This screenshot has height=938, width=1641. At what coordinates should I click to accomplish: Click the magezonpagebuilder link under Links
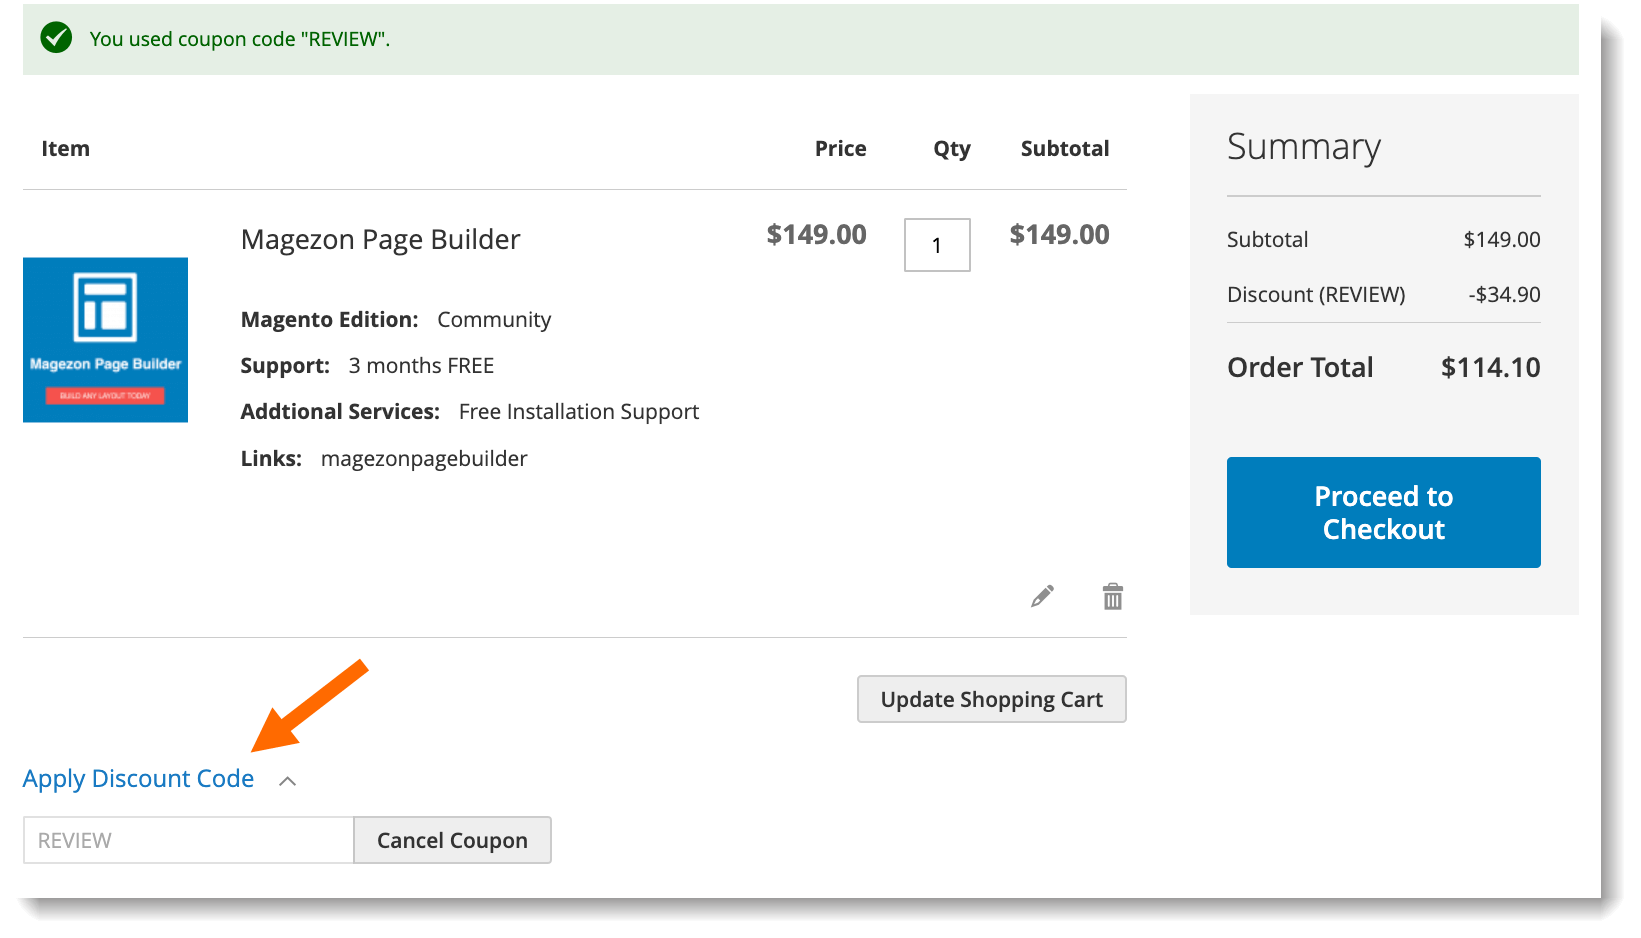pos(423,458)
